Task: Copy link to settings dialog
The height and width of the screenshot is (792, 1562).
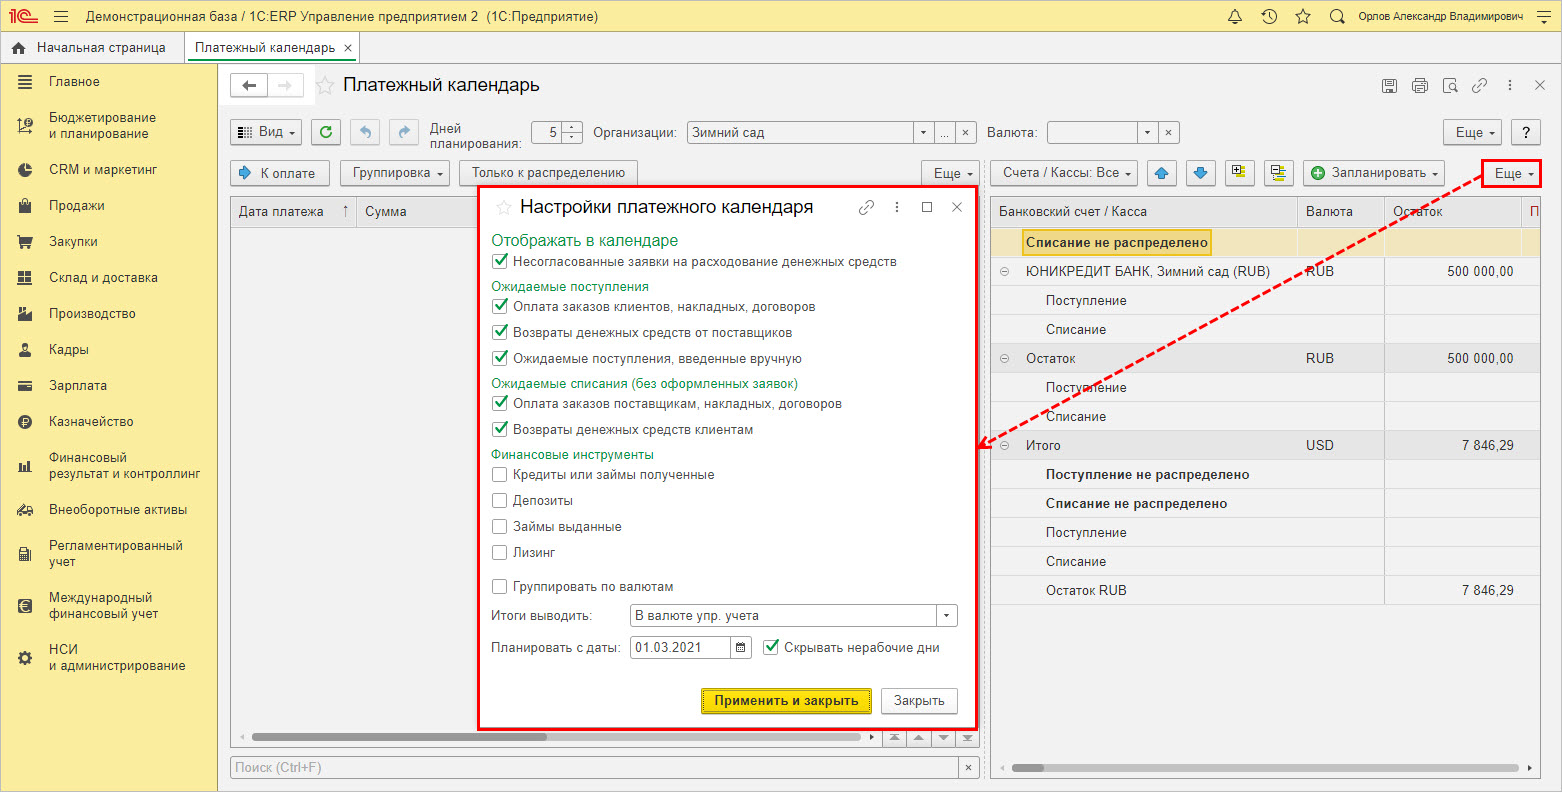Action: [x=867, y=207]
